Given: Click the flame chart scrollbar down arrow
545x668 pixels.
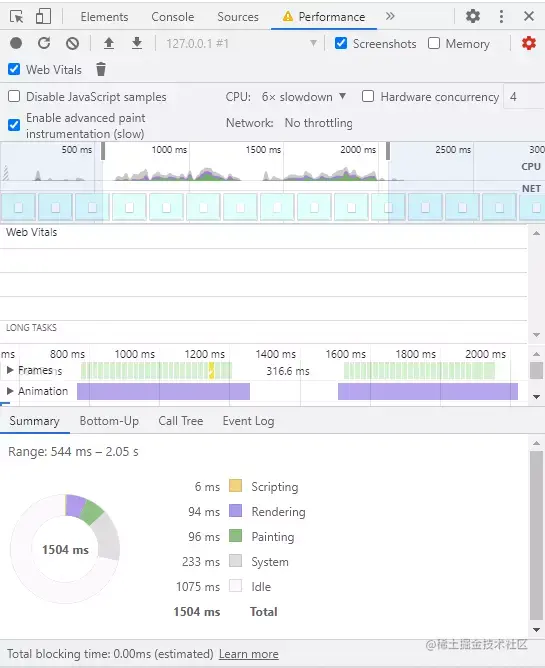Looking at the screenshot, I should (x=536, y=397).
